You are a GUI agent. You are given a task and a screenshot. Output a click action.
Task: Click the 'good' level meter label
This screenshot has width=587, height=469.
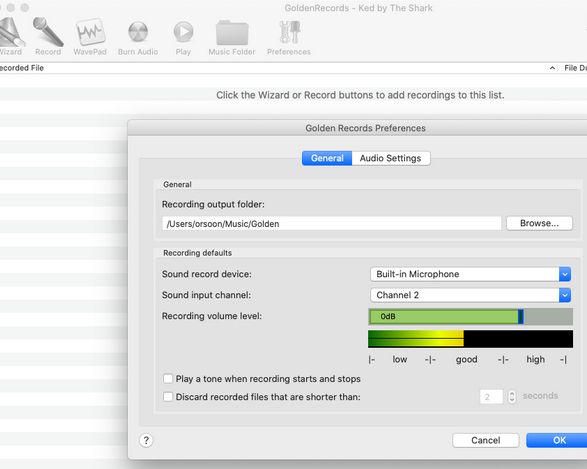pyautogui.click(x=466, y=359)
